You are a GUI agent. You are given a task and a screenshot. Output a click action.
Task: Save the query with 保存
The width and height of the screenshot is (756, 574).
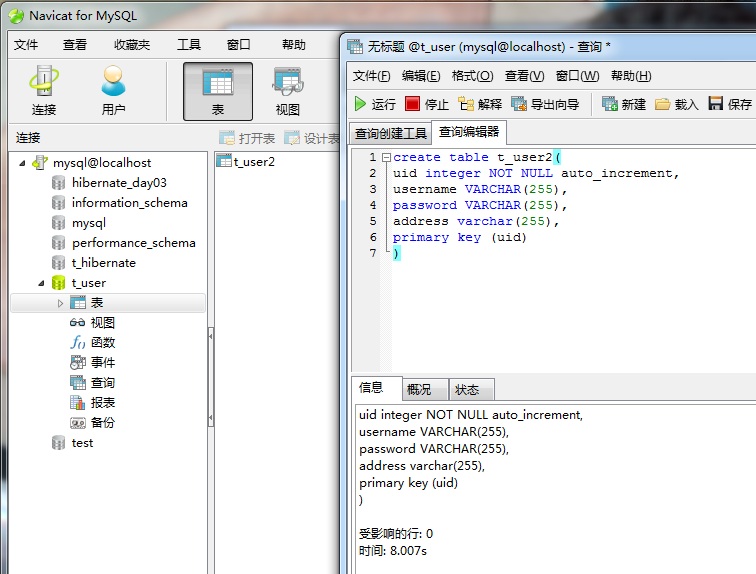730,104
